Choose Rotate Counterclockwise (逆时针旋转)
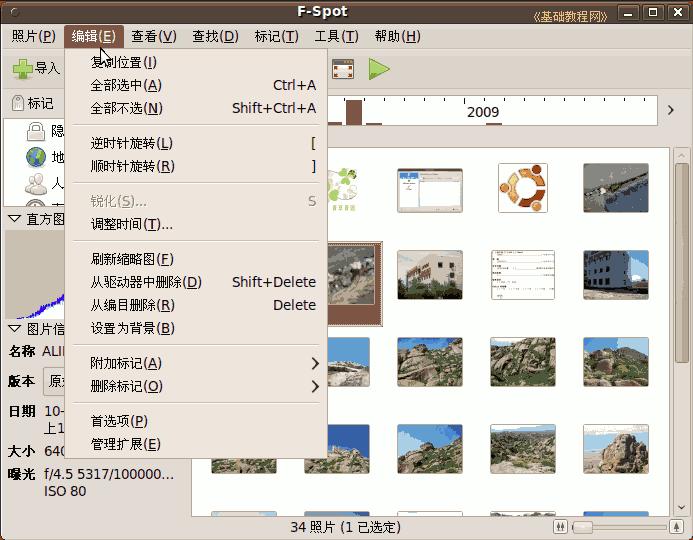693x540 pixels. tap(196, 144)
